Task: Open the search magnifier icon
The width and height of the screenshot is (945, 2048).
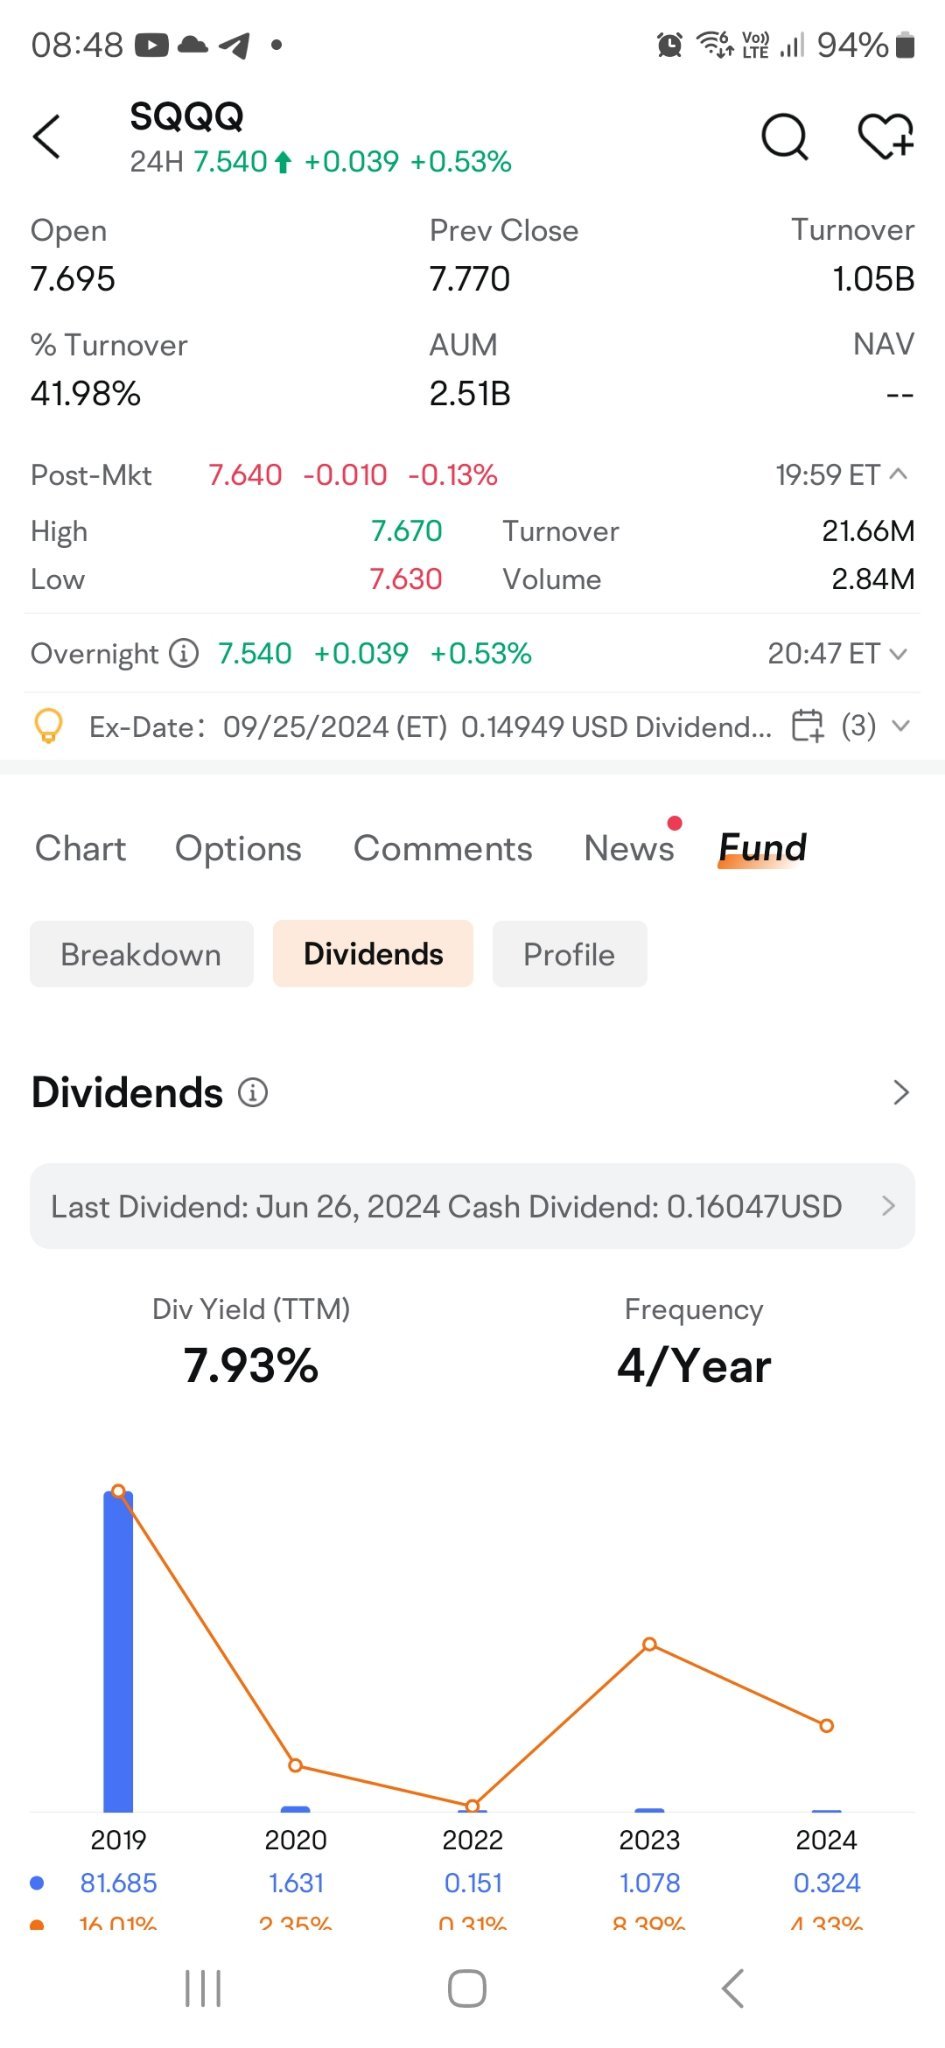Action: 784,137
